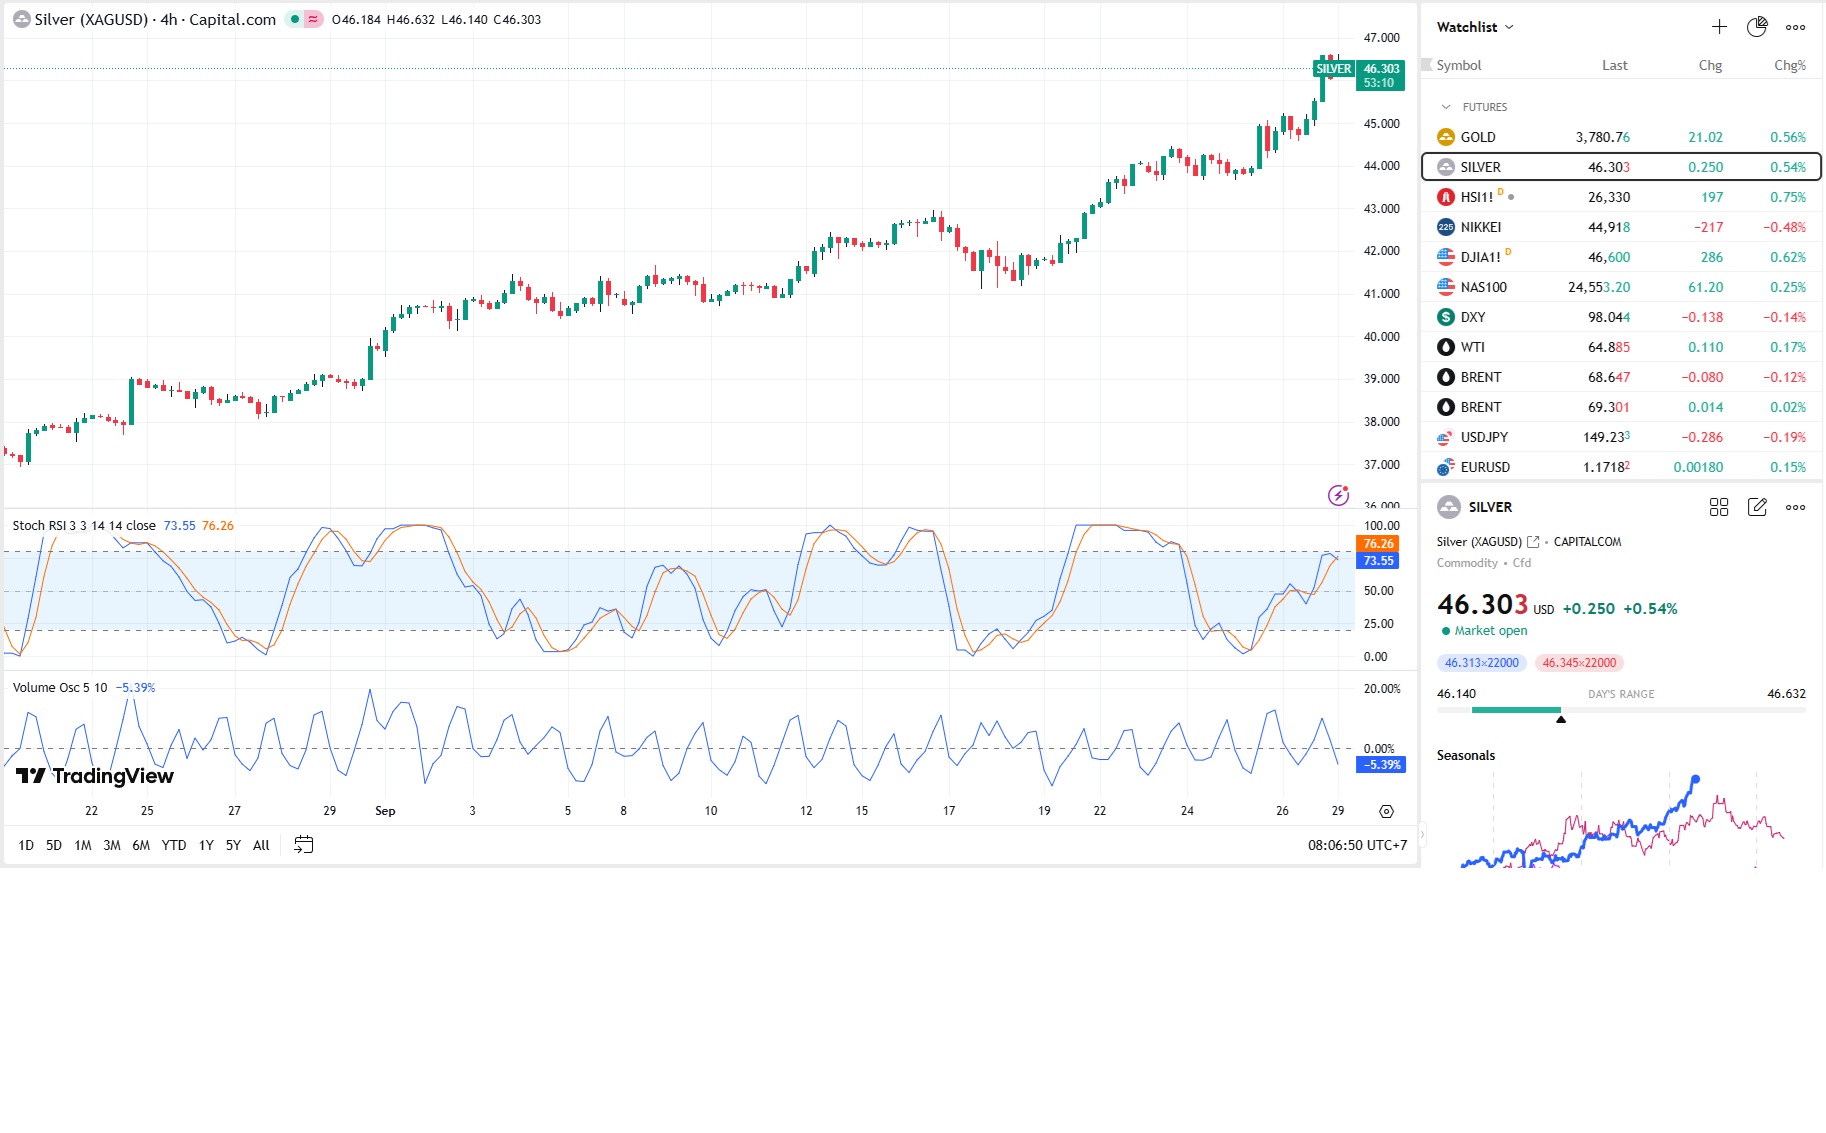Open the Watchlist three-dots options menu
Screen dimensions: 1826x1133
[1796, 27]
